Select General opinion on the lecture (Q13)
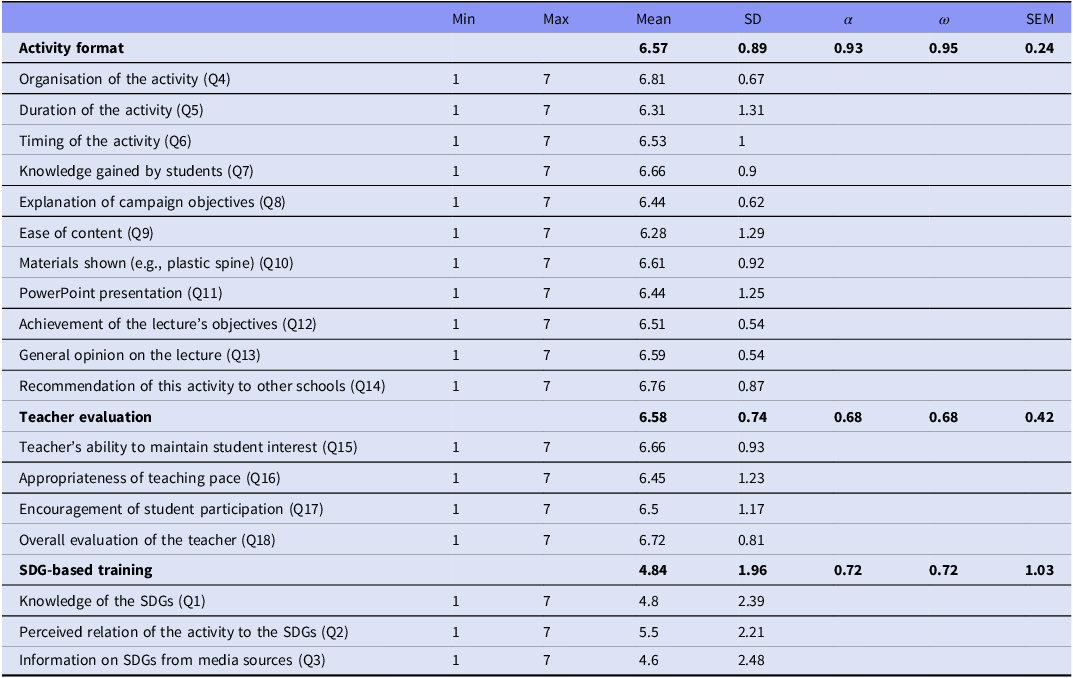The width and height of the screenshot is (1073, 678). [x=138, y=355]
